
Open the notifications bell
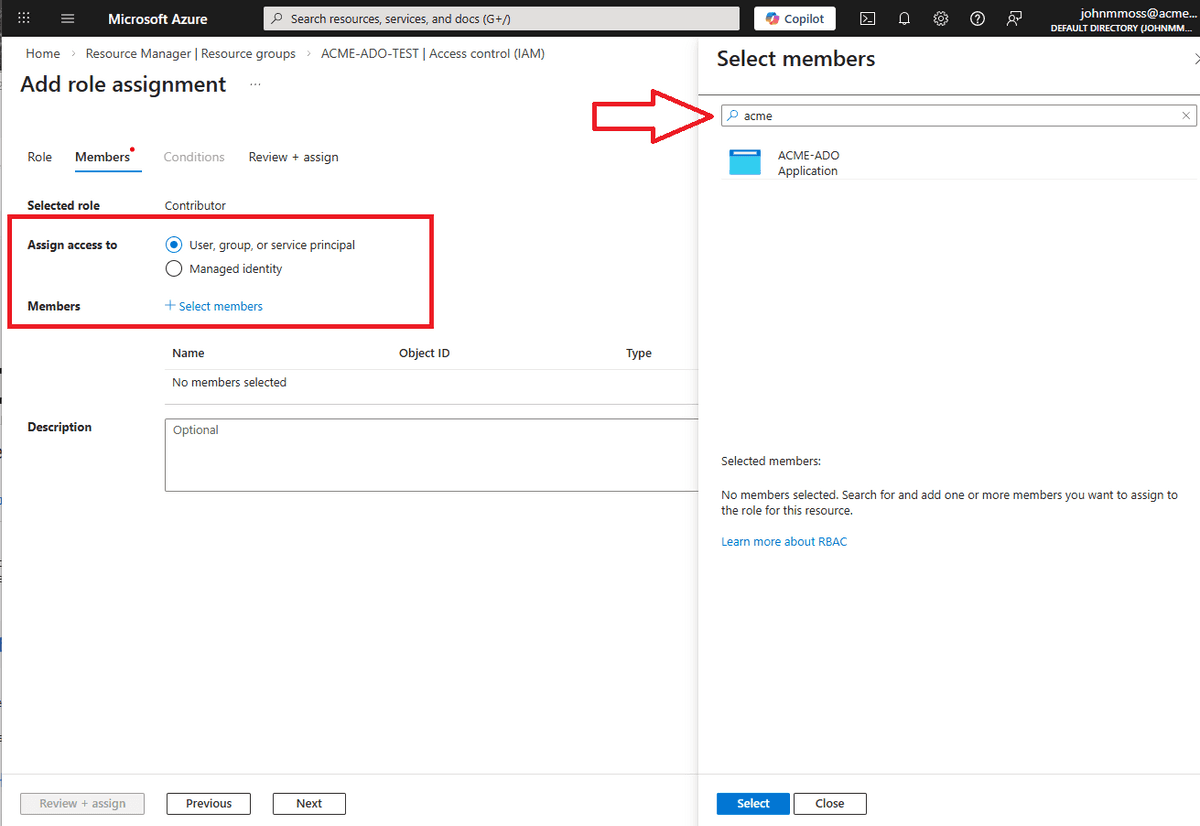903,18
